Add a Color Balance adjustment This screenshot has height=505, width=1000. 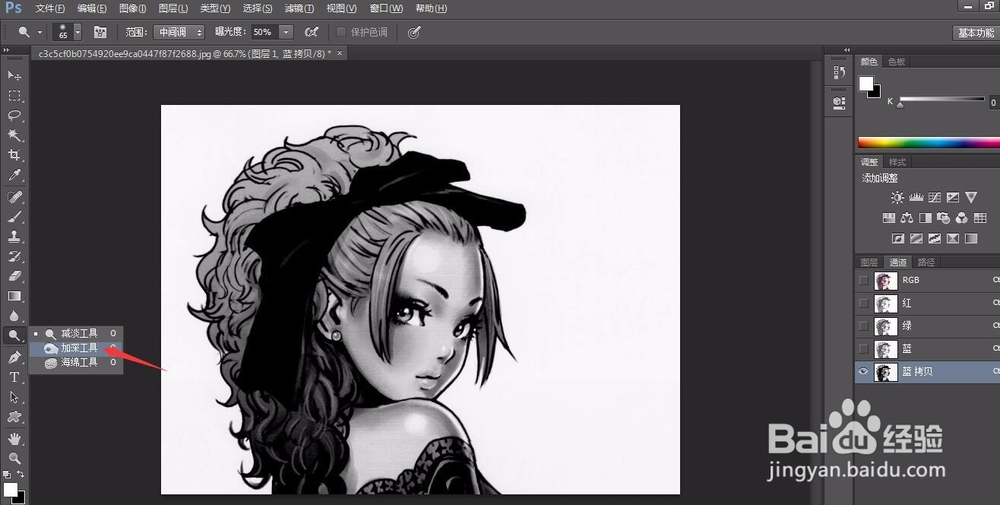tap(907, 218)
